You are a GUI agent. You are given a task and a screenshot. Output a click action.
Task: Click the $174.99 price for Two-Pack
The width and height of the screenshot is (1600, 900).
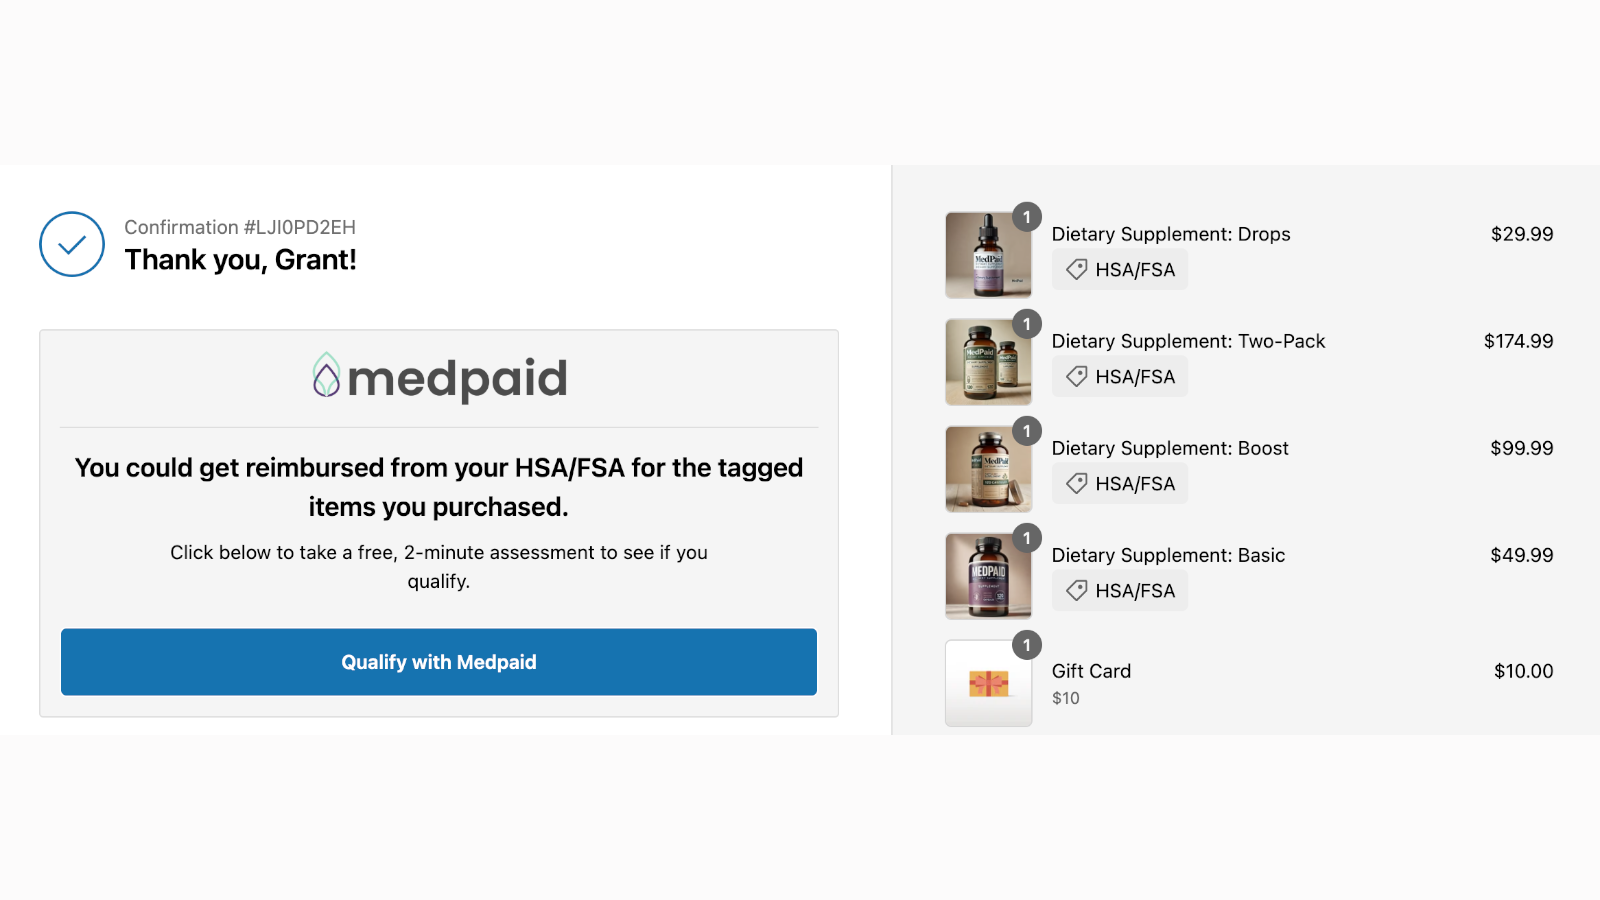click(x=1518, y=341)
